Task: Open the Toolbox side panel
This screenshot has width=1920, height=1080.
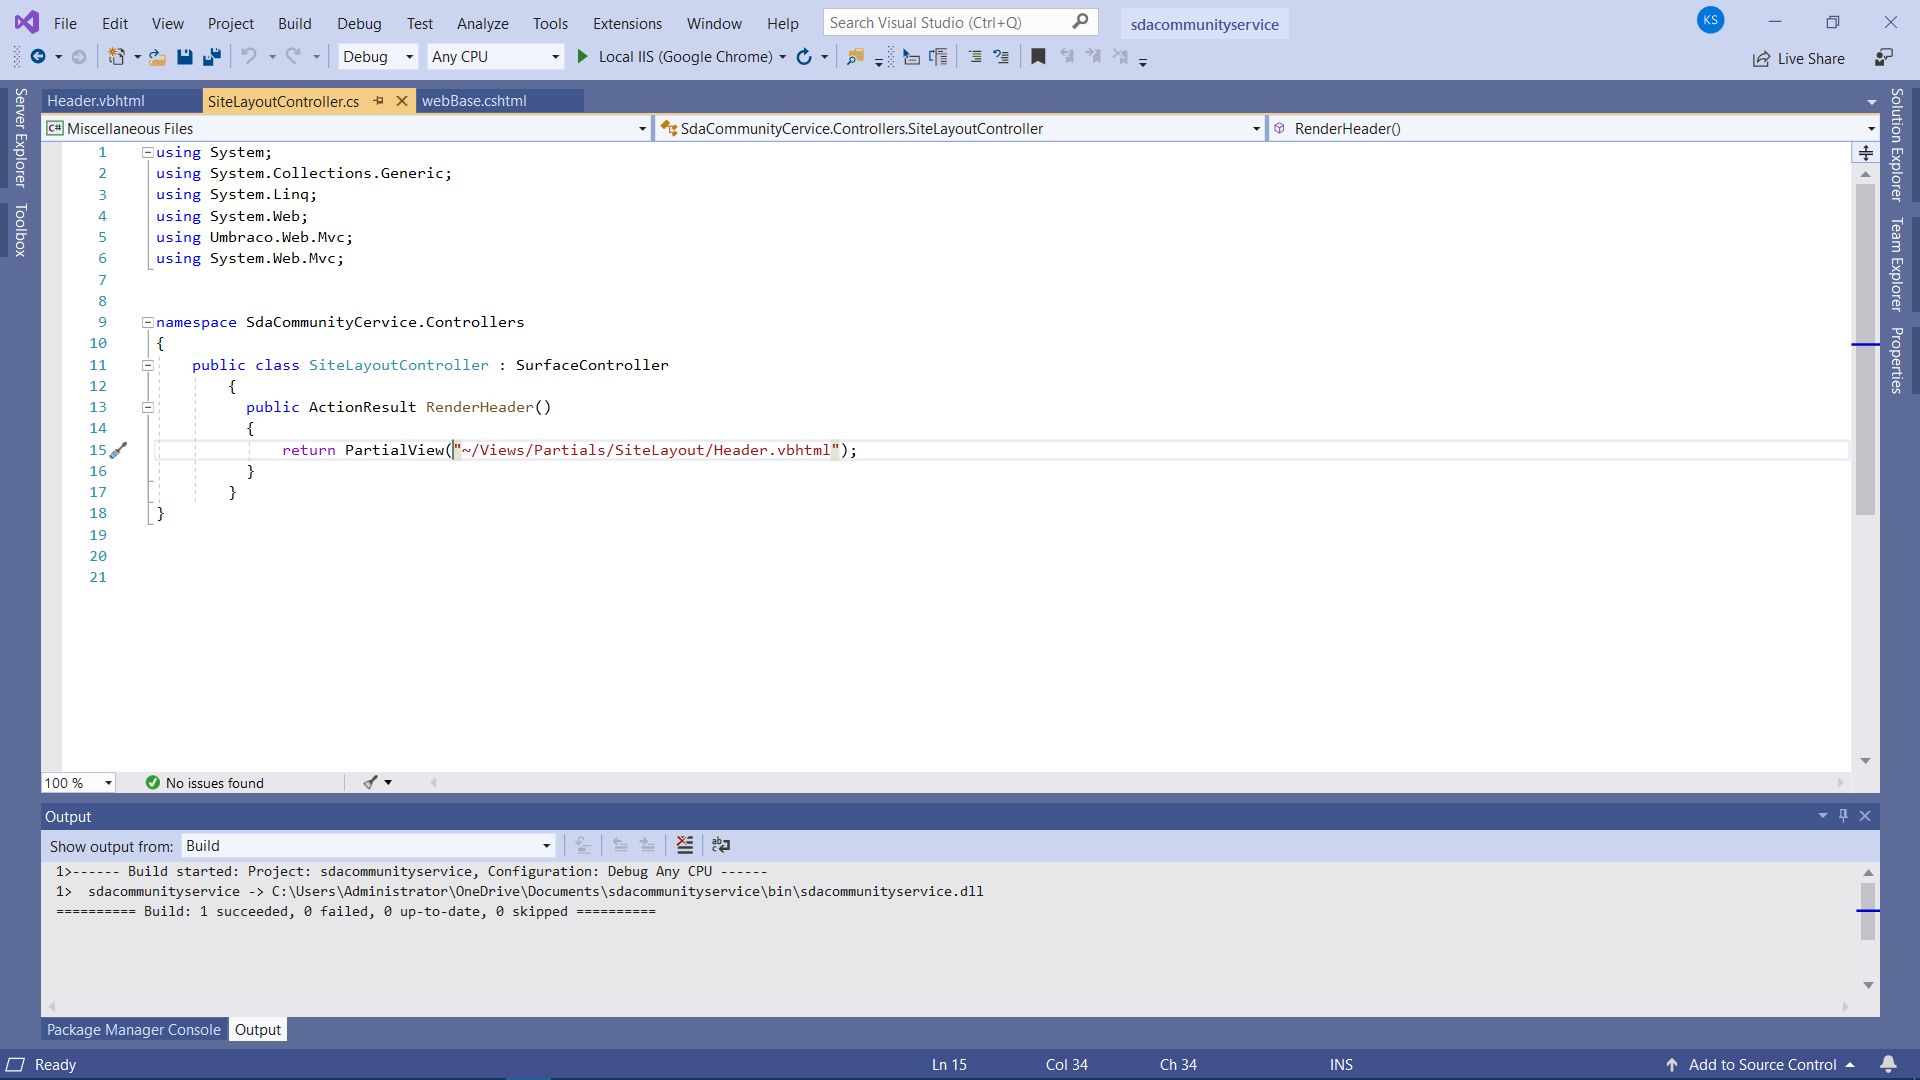Action: coord(20,230)
